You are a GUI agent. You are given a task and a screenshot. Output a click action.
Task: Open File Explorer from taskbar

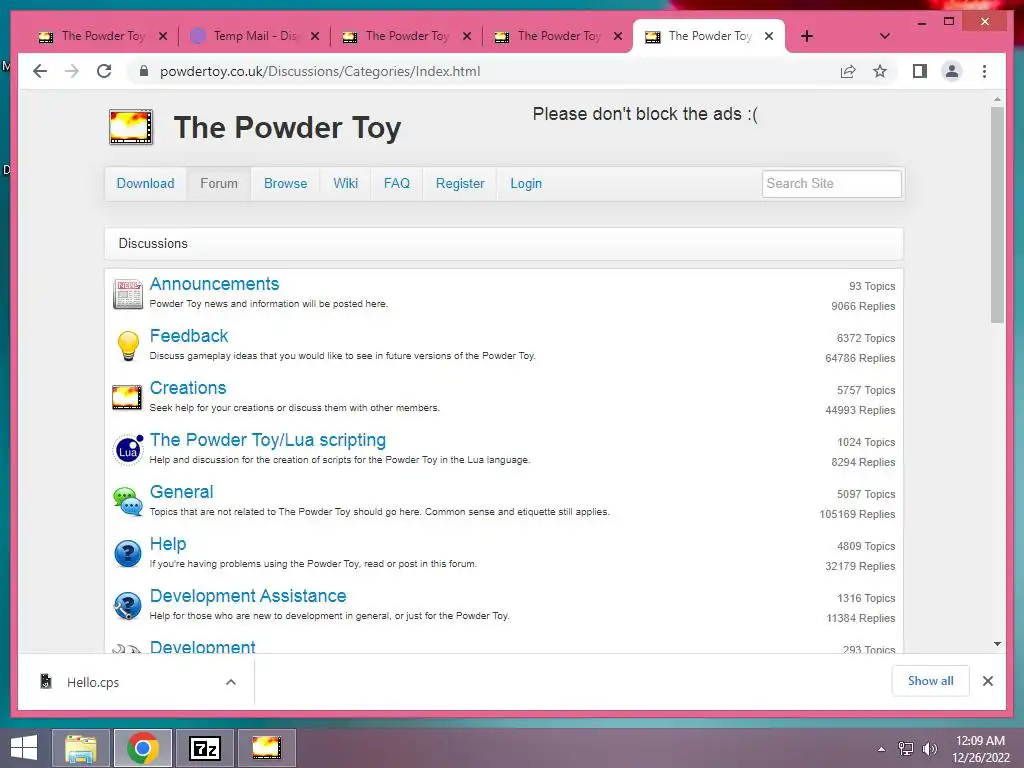pos(80,748)
